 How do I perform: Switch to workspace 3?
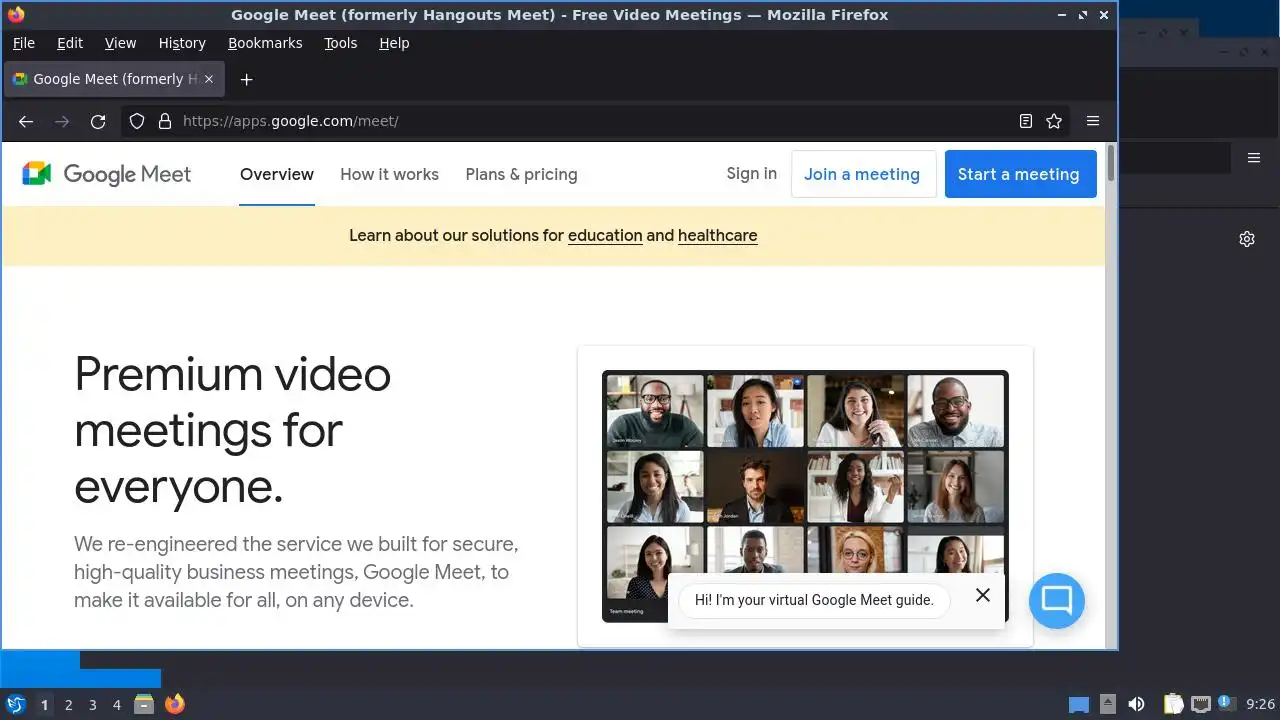(x=93, y=705)
